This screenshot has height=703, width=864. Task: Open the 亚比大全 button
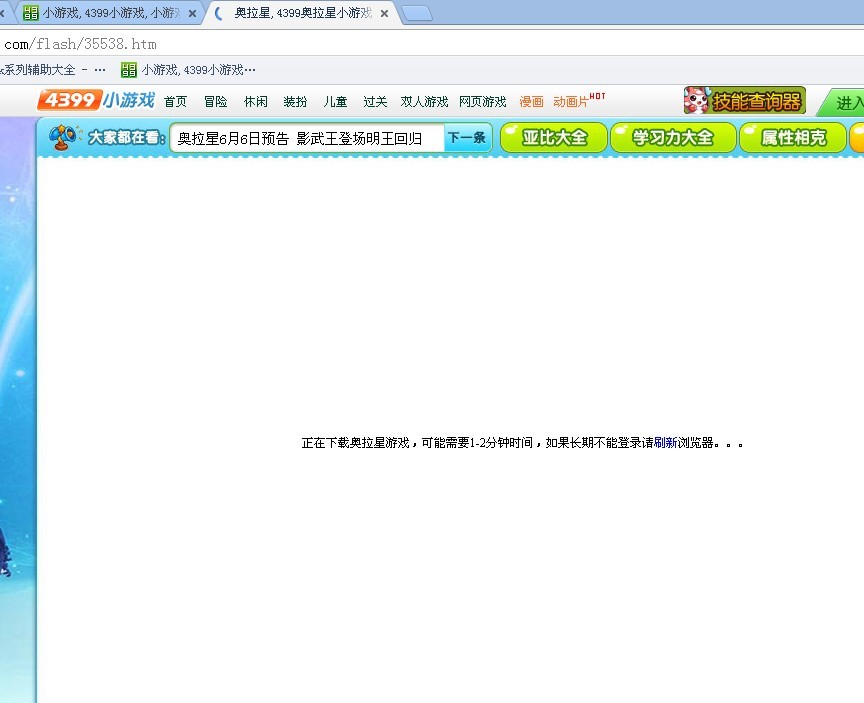[x=554, y=138]
